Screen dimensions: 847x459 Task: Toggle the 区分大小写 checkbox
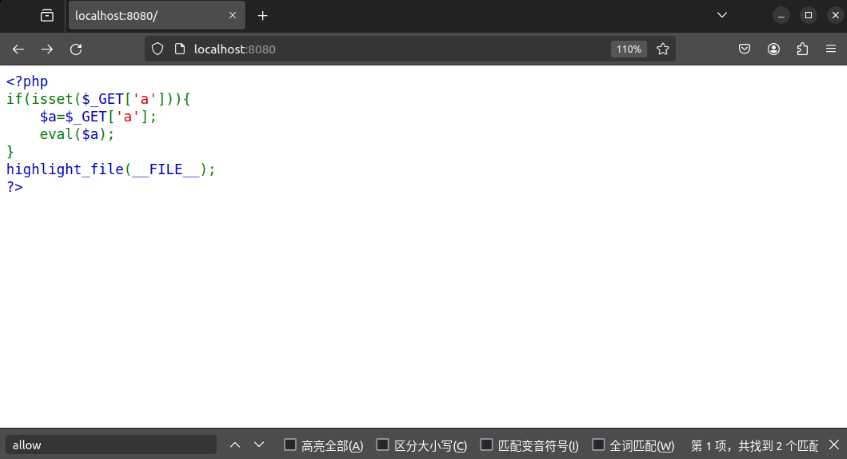pos(383,445)
